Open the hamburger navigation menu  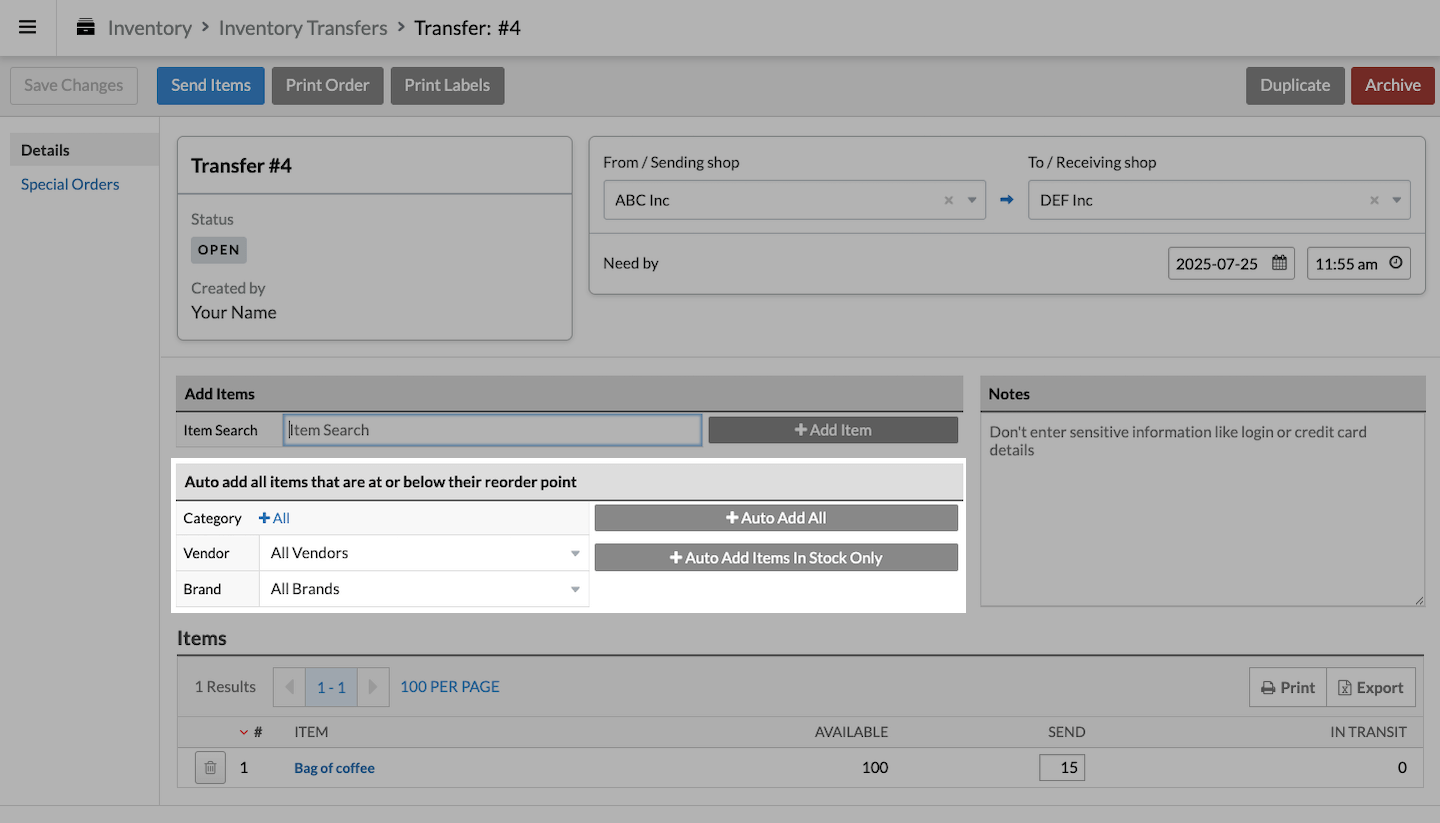coord(28,27)
